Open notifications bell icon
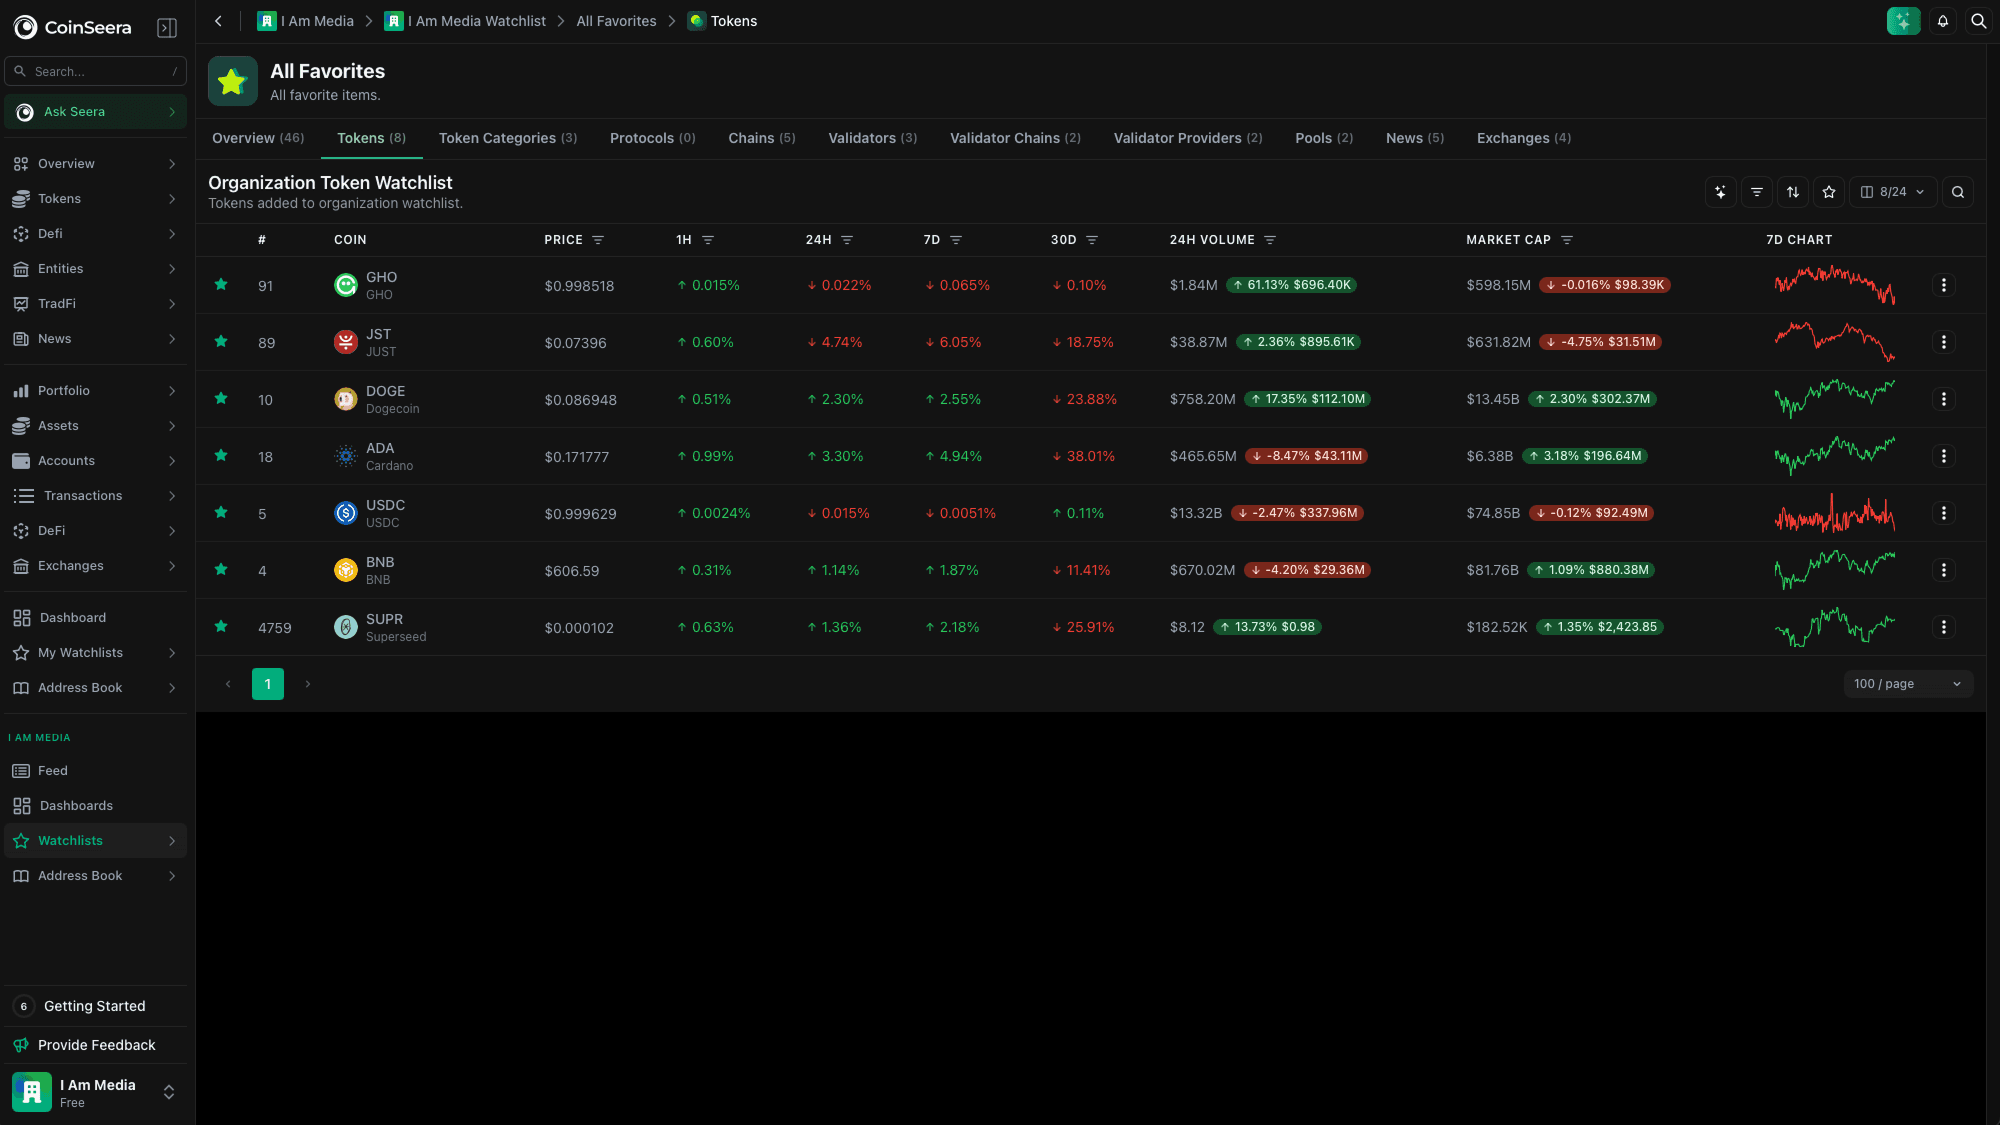Screen dimensions: 2000x1125 pyautogui.click(x=1943, y=21)
